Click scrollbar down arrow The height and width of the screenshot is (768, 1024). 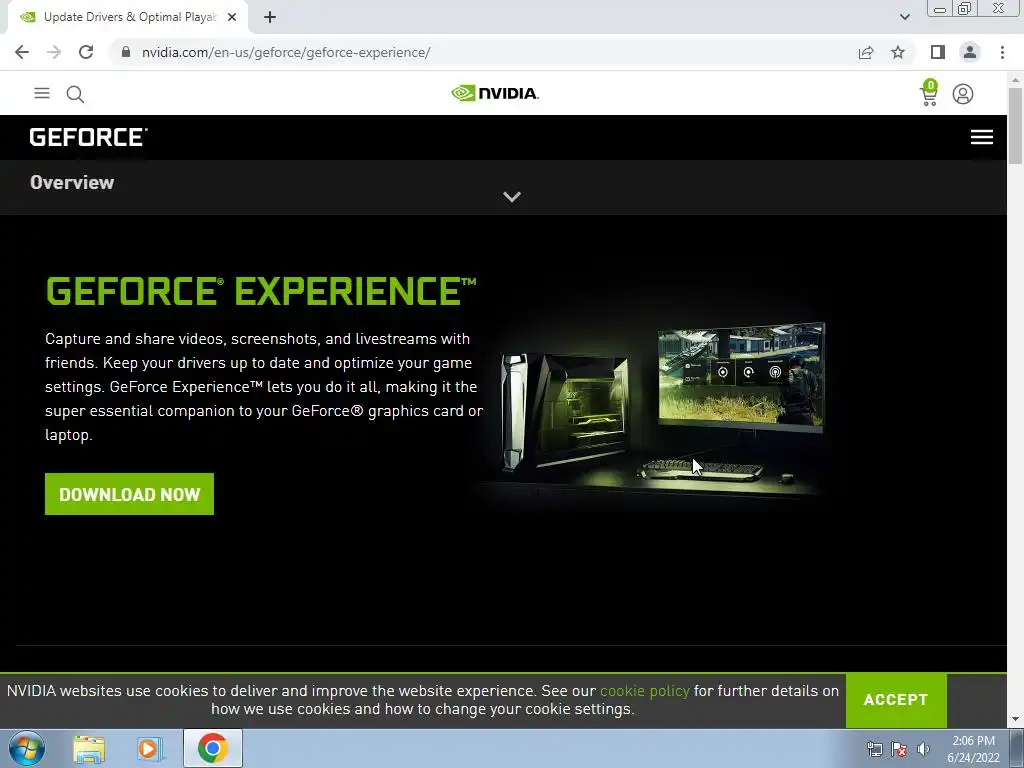(1016, 720)
